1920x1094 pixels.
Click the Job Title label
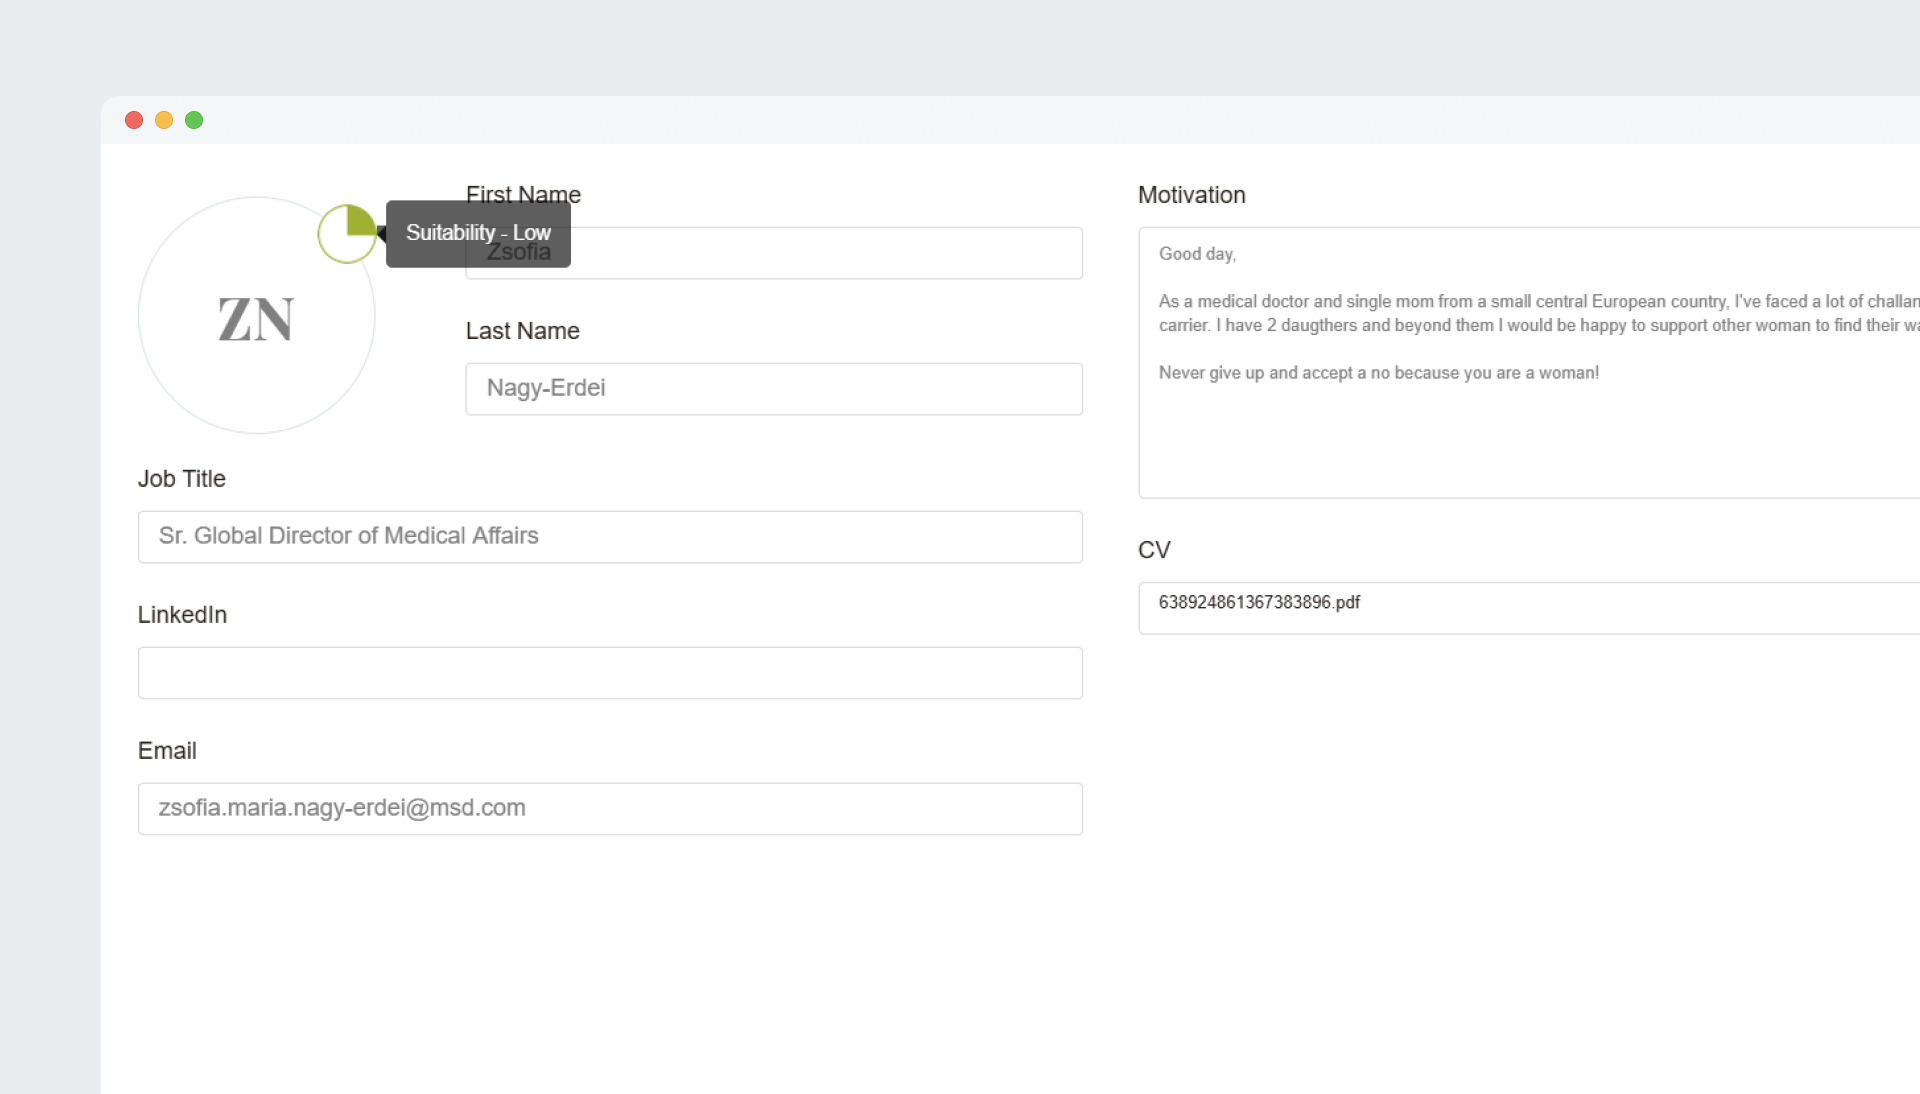click(181, 479)
